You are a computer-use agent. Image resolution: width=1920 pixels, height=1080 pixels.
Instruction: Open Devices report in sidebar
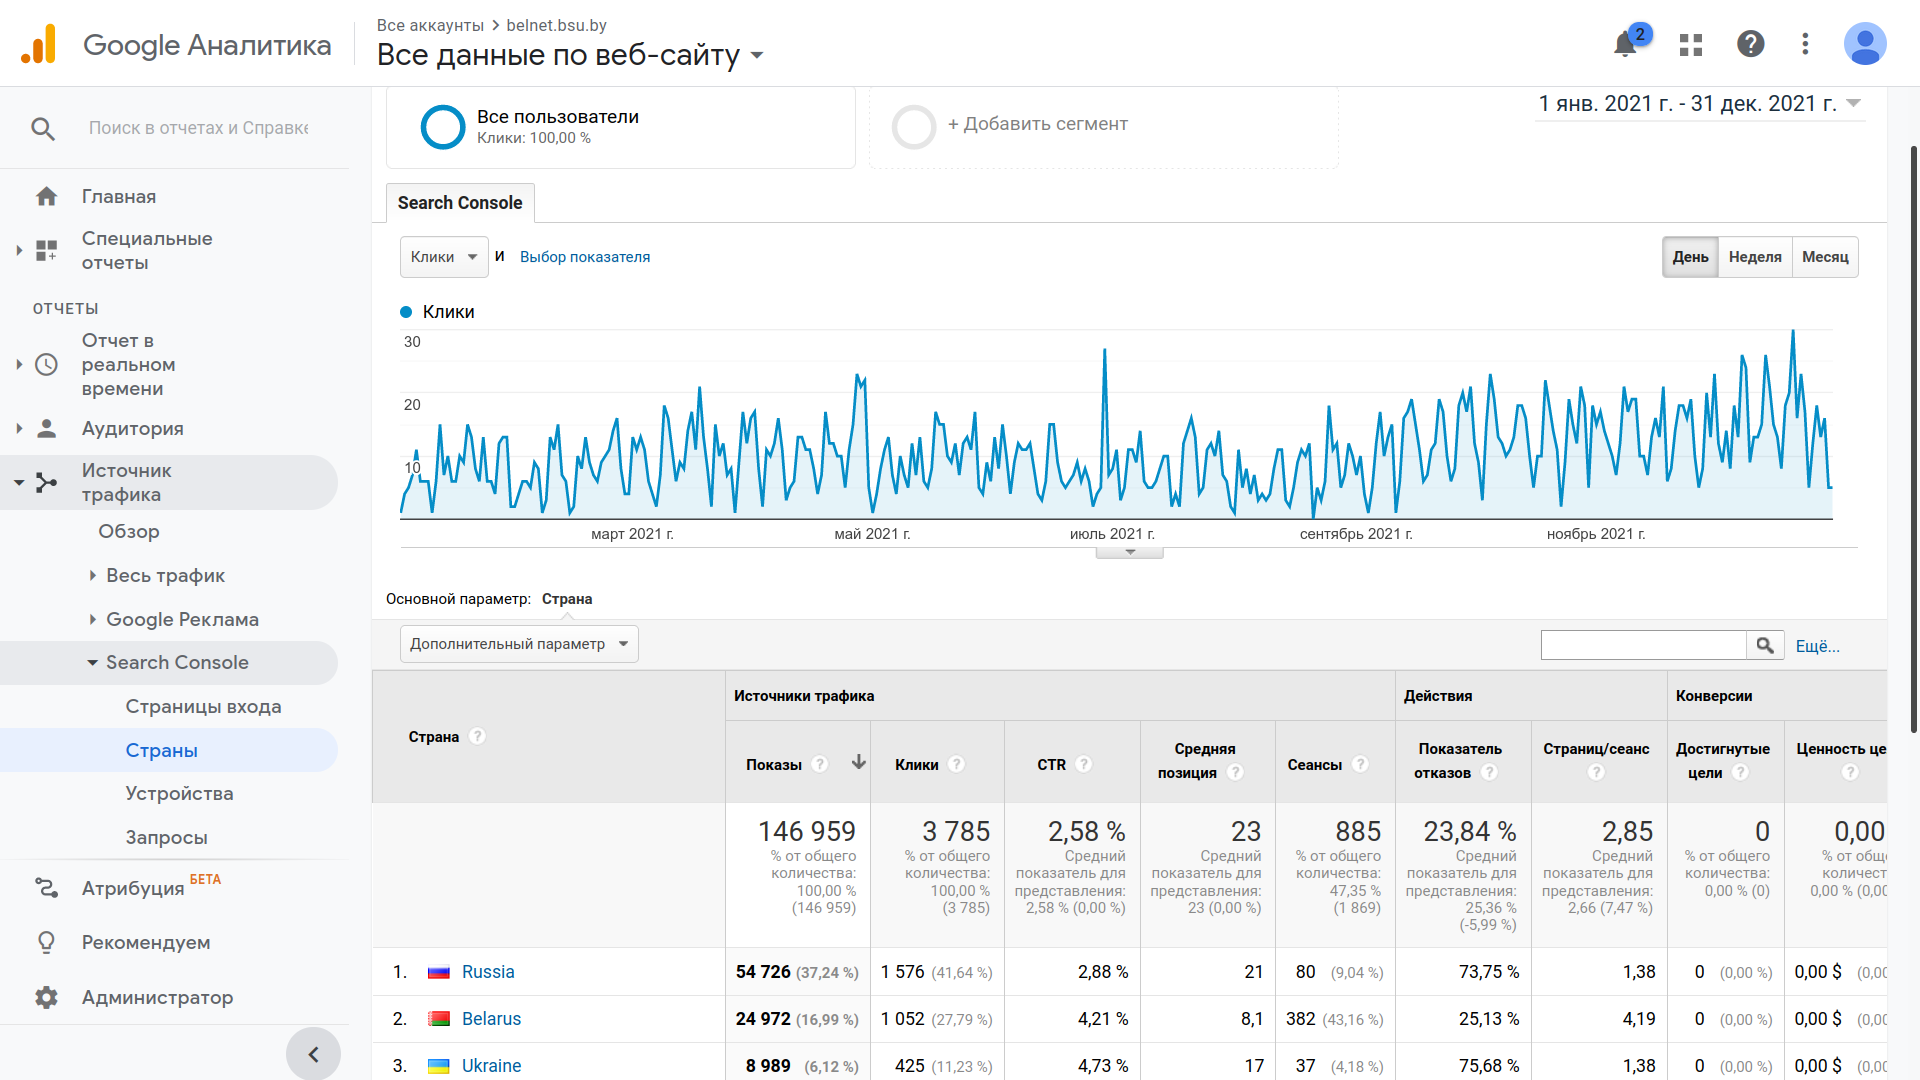click(179, 794)
